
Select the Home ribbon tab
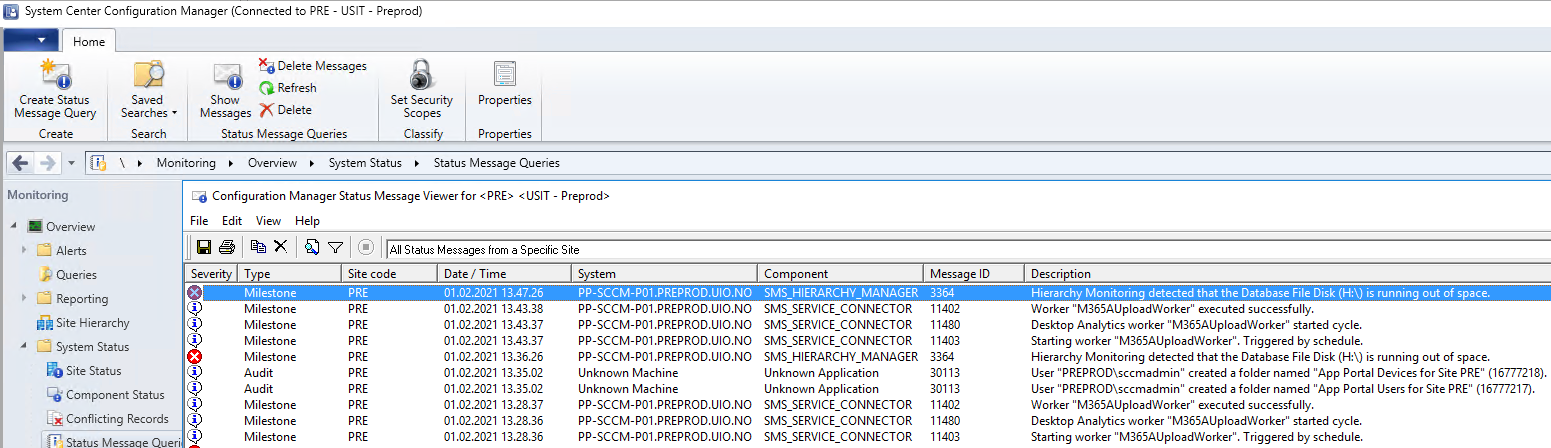89,42
